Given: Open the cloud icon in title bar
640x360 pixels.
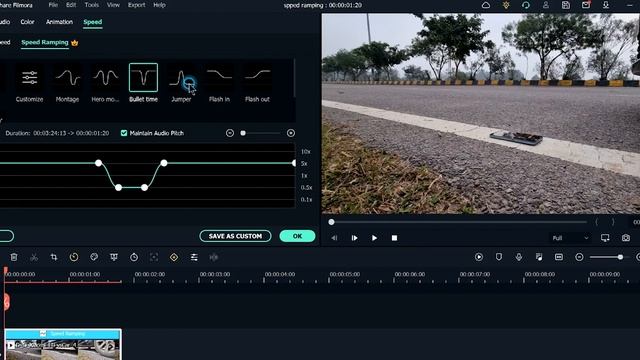Looking at the screenshot, I should [486, 5].
